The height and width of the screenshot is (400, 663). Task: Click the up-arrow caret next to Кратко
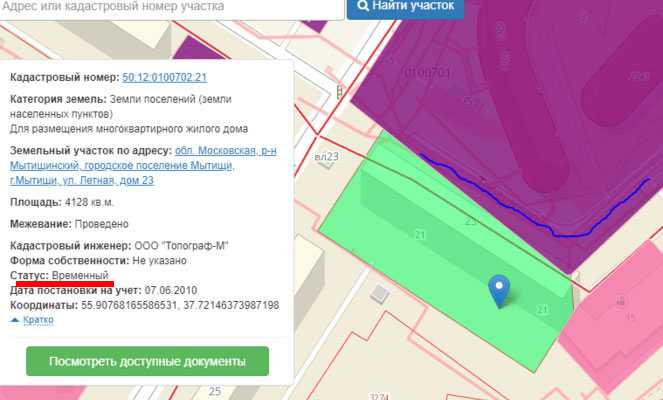15,320
